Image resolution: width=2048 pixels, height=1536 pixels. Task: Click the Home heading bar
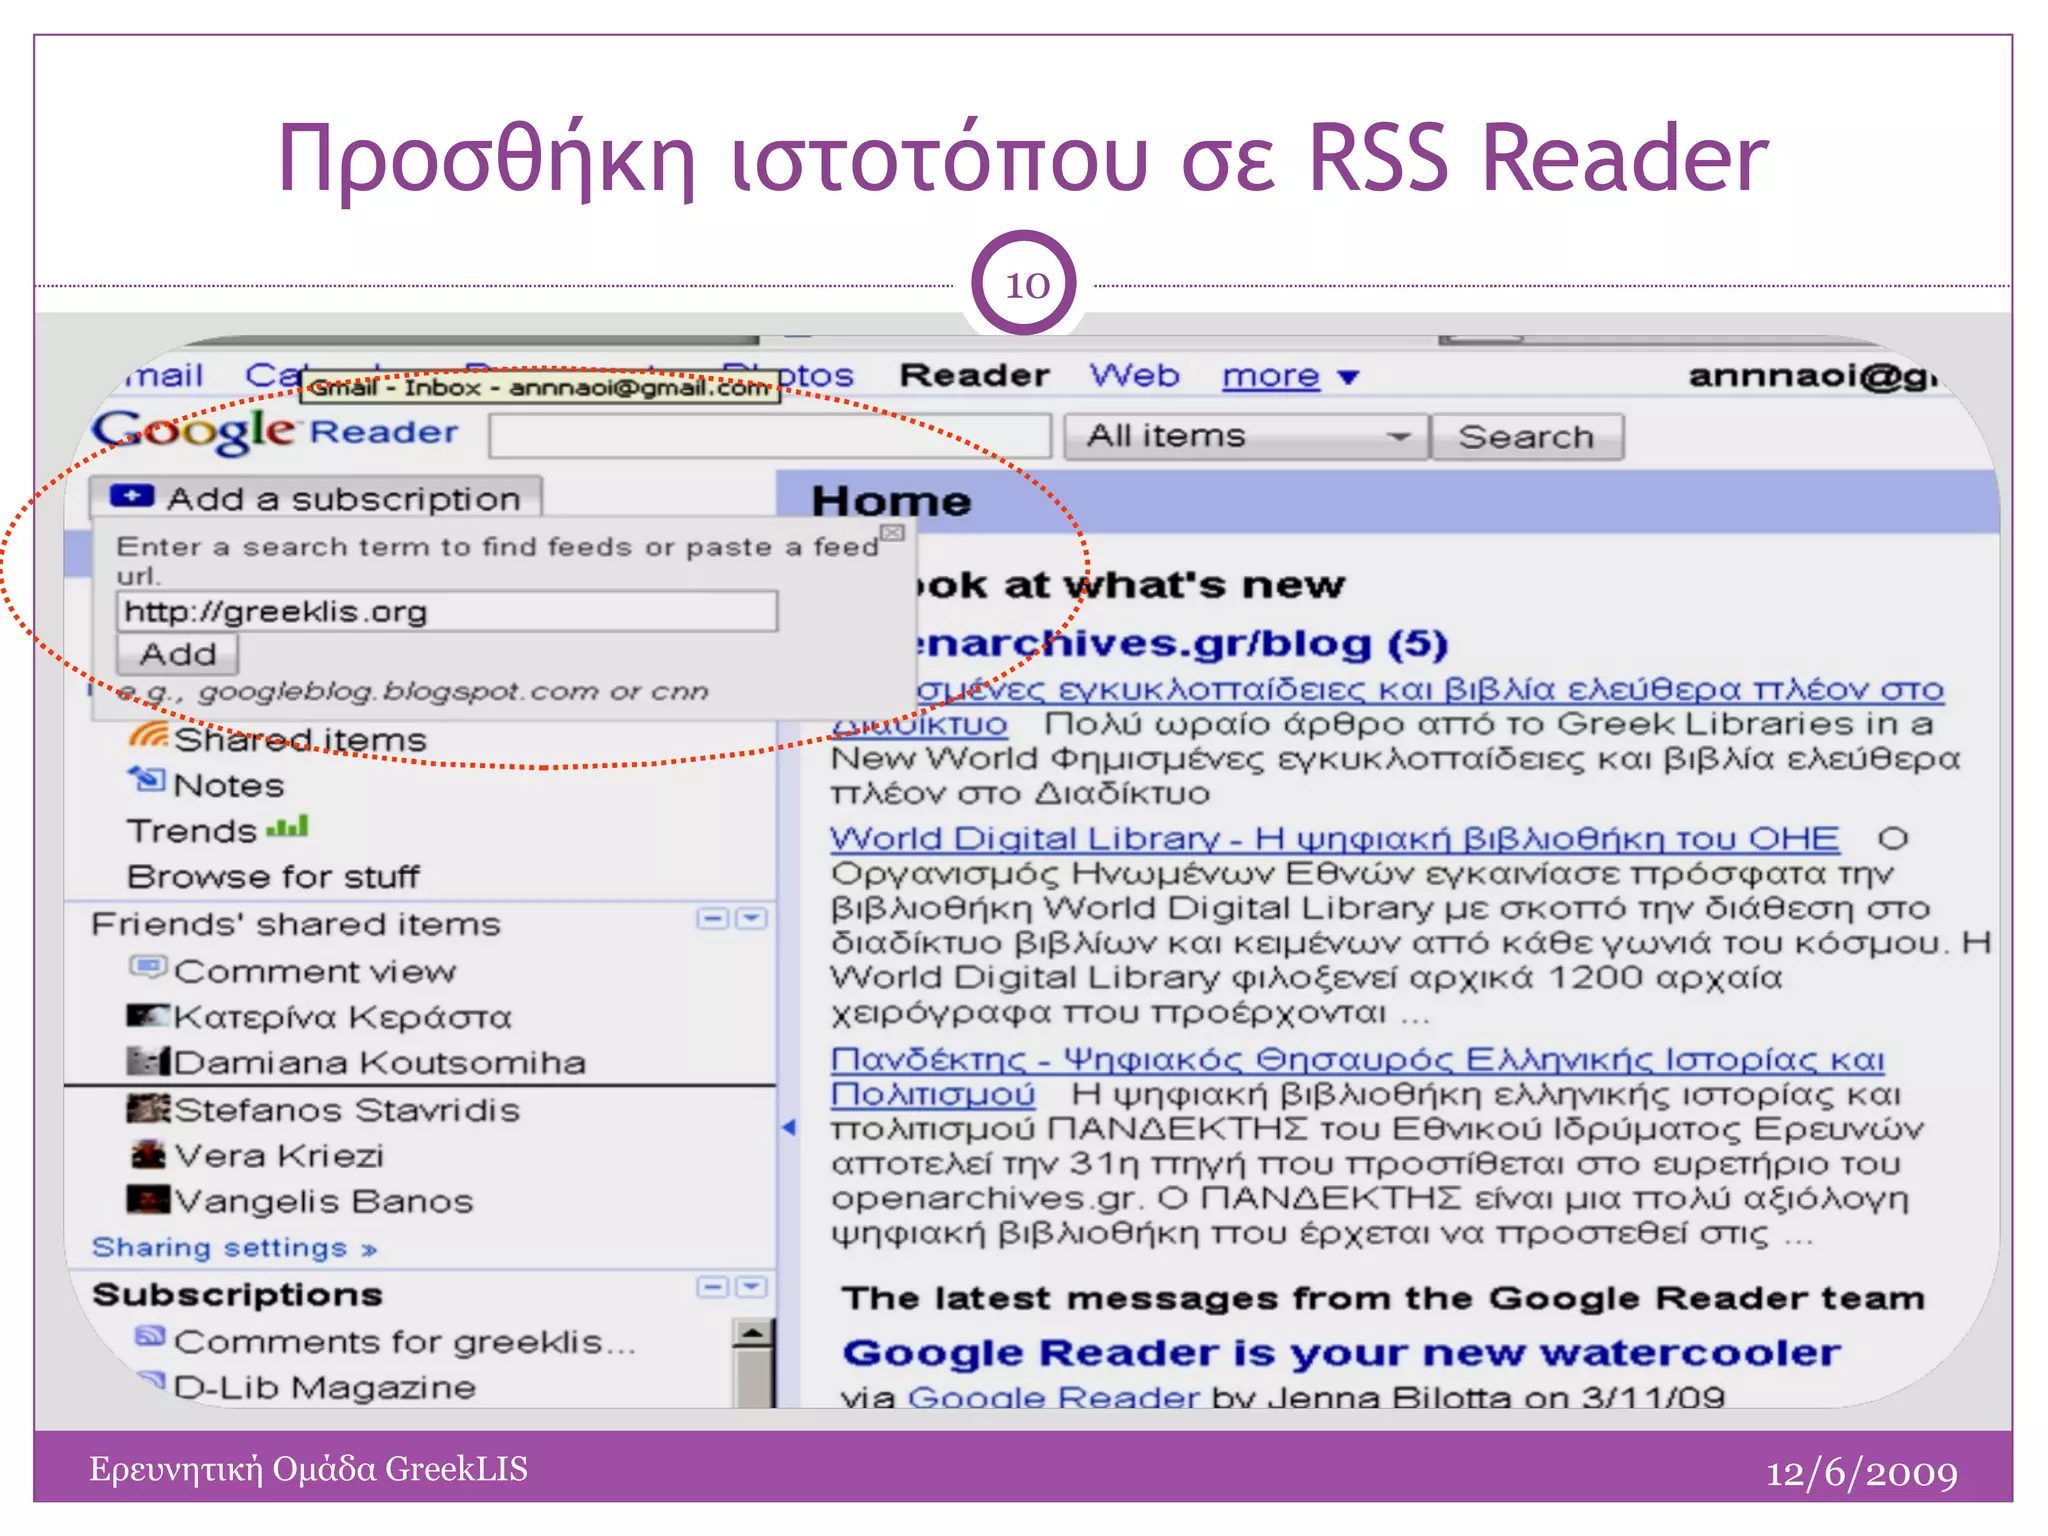click(x=1388, y=500)
